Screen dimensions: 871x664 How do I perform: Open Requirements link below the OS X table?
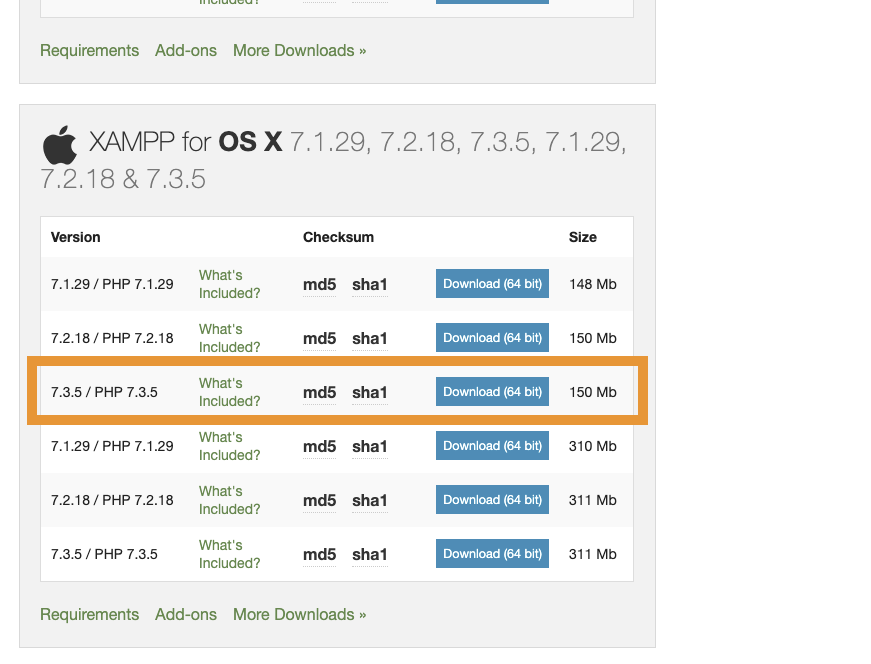pyautogui.click(x=89, y=614)
